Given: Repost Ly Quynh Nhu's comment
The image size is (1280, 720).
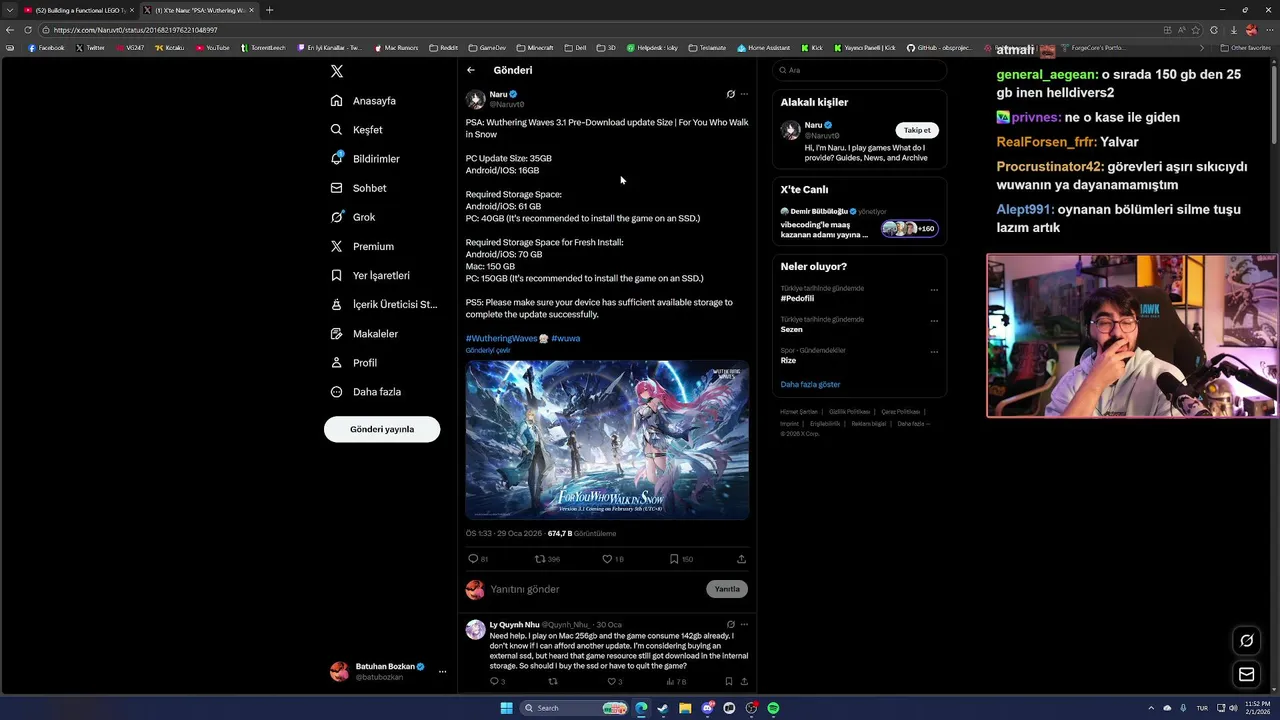Looking at the screenshot, I should coord(553,682).
